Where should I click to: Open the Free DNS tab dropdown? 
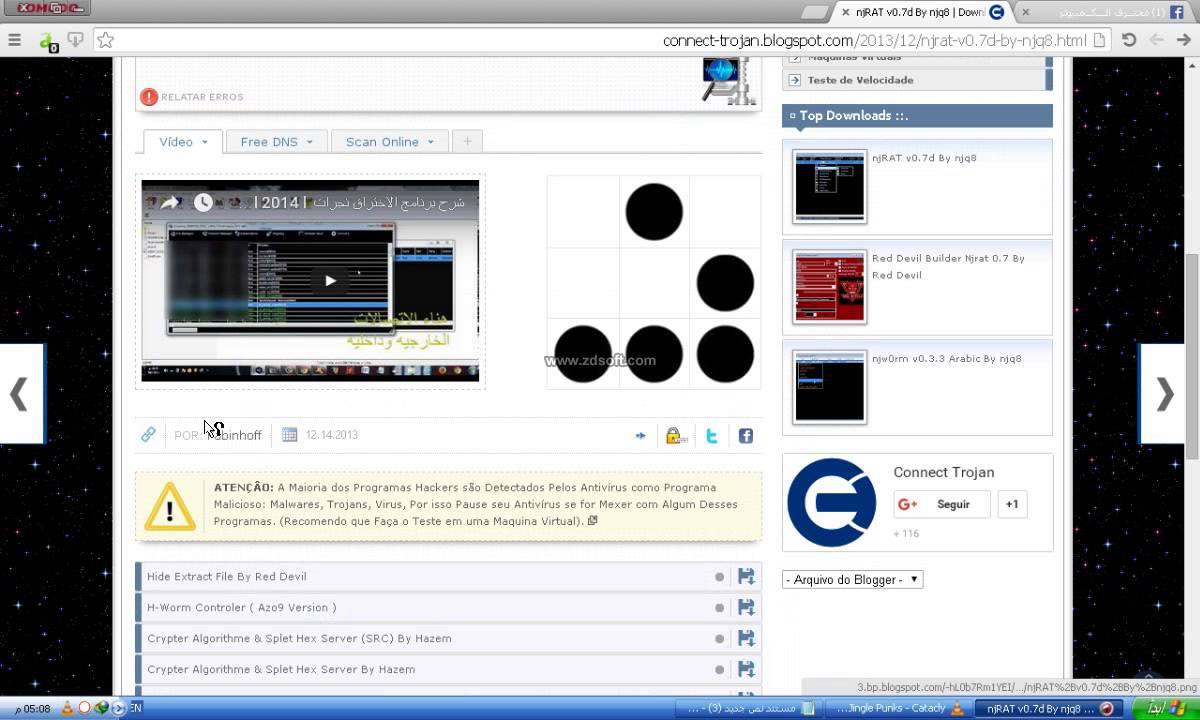(277, 142)
